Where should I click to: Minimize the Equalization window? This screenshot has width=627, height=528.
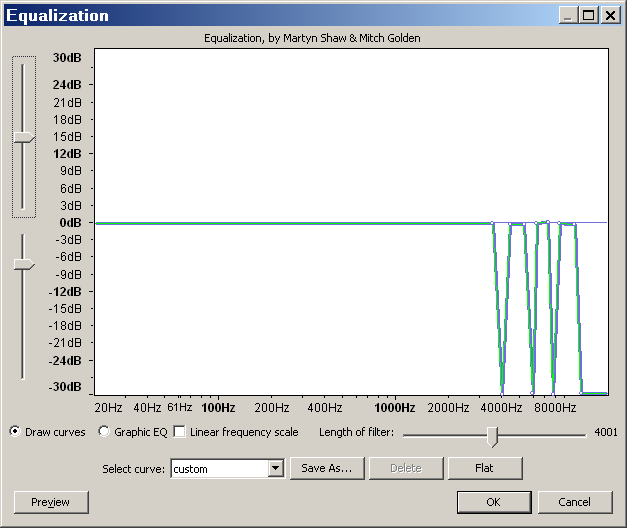click(568, 16)
